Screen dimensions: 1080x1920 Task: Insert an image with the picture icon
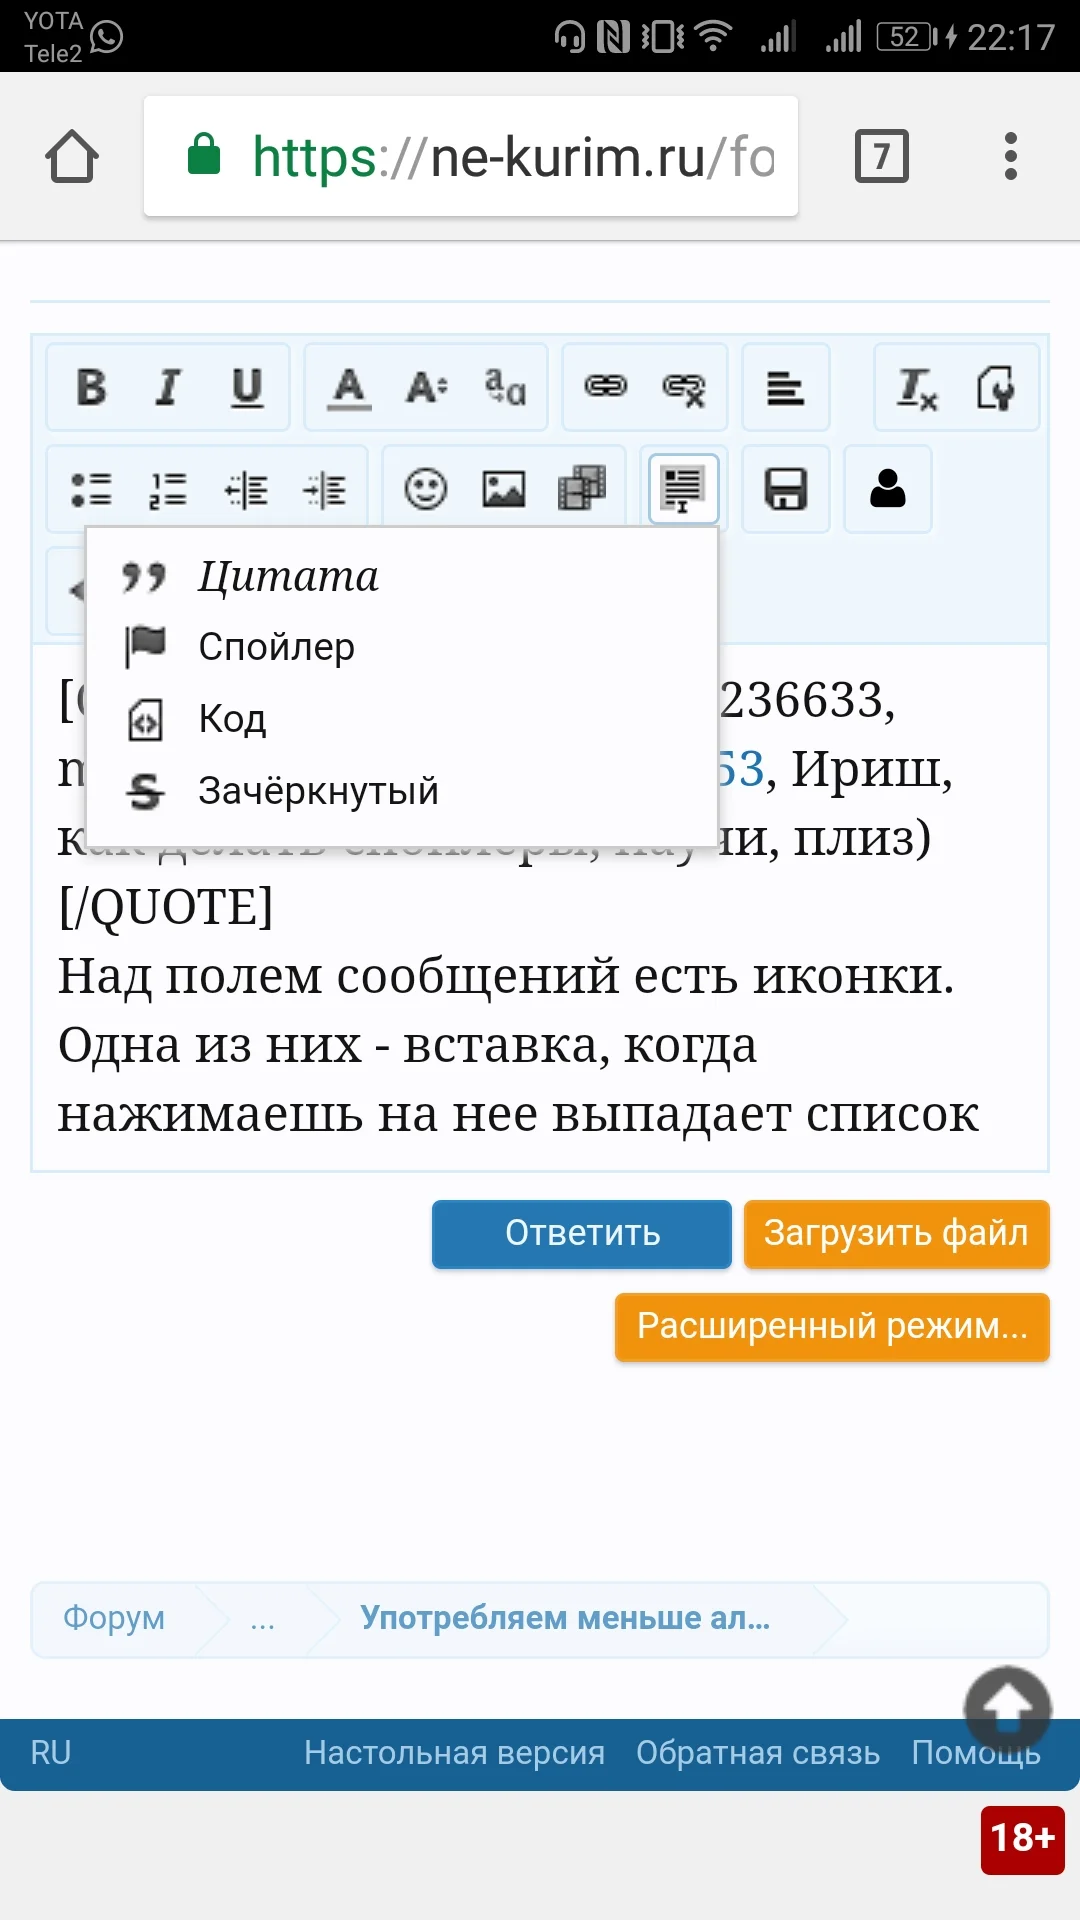504,490
